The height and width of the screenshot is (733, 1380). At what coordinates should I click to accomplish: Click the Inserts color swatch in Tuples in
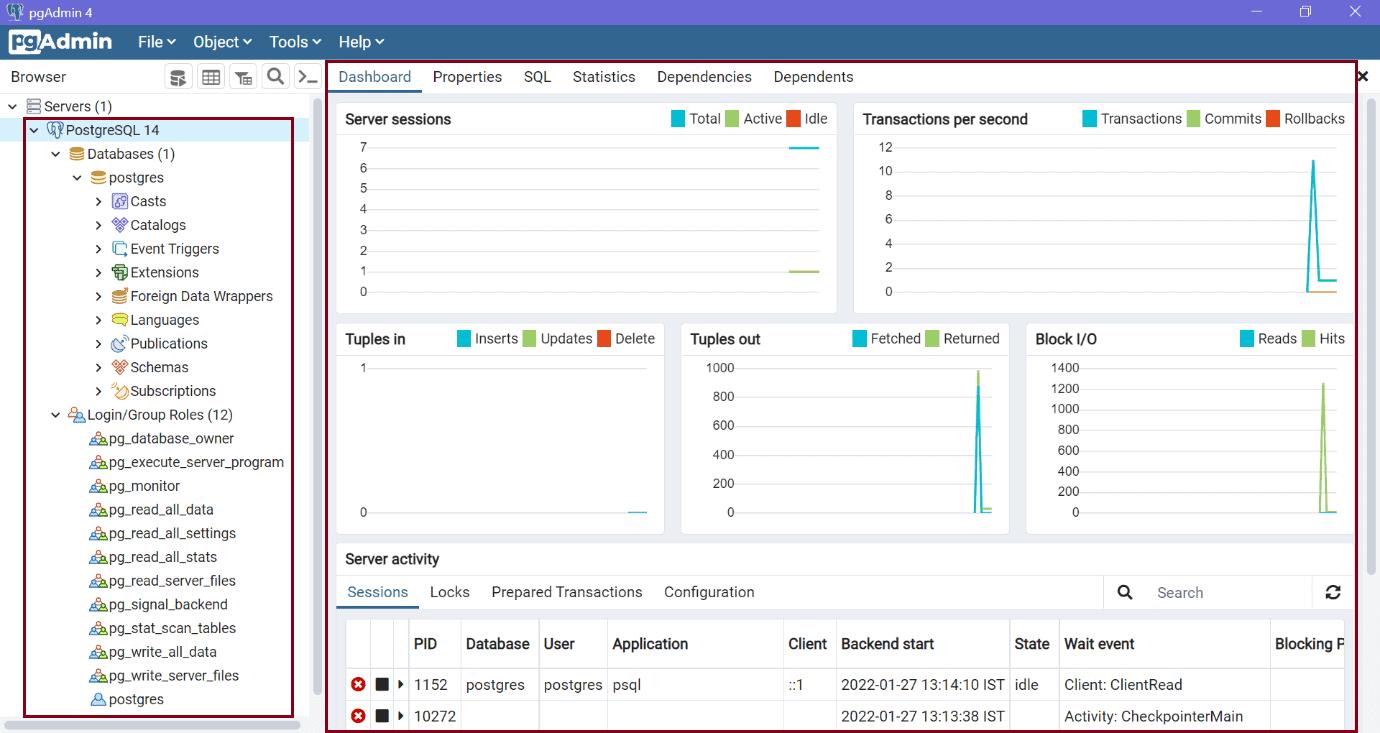[464, 339]
